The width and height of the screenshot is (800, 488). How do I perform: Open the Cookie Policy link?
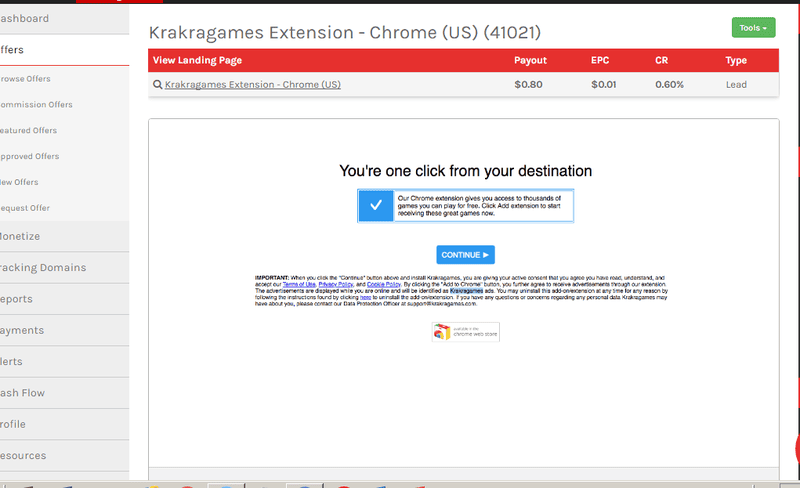[x=384, y=284]
